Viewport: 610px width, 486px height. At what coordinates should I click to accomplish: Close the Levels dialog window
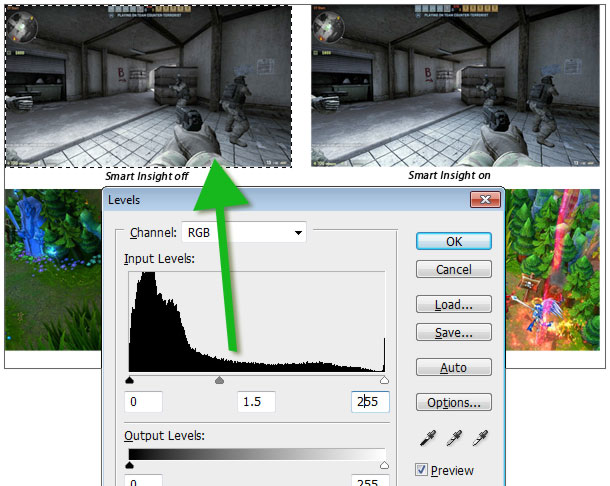click(x=485, y=200)
